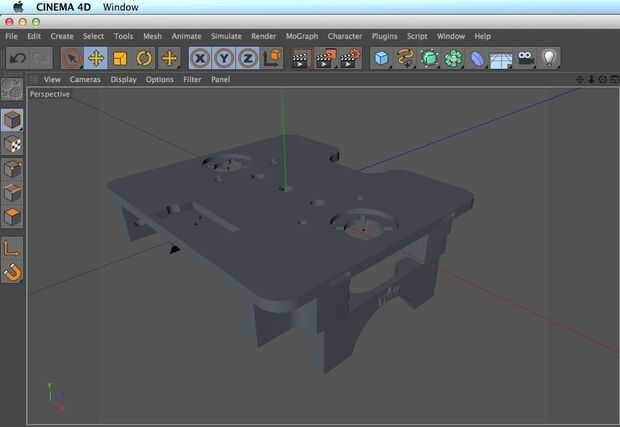Open the array modeling objects icon
Image resolution: width=620 pixels, height=427 pixels.
point(454,59)
